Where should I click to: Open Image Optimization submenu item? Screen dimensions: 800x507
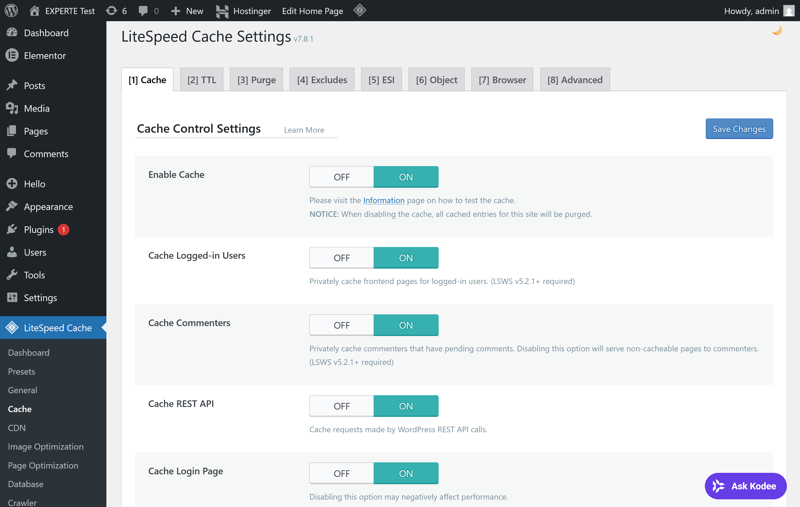45,446
